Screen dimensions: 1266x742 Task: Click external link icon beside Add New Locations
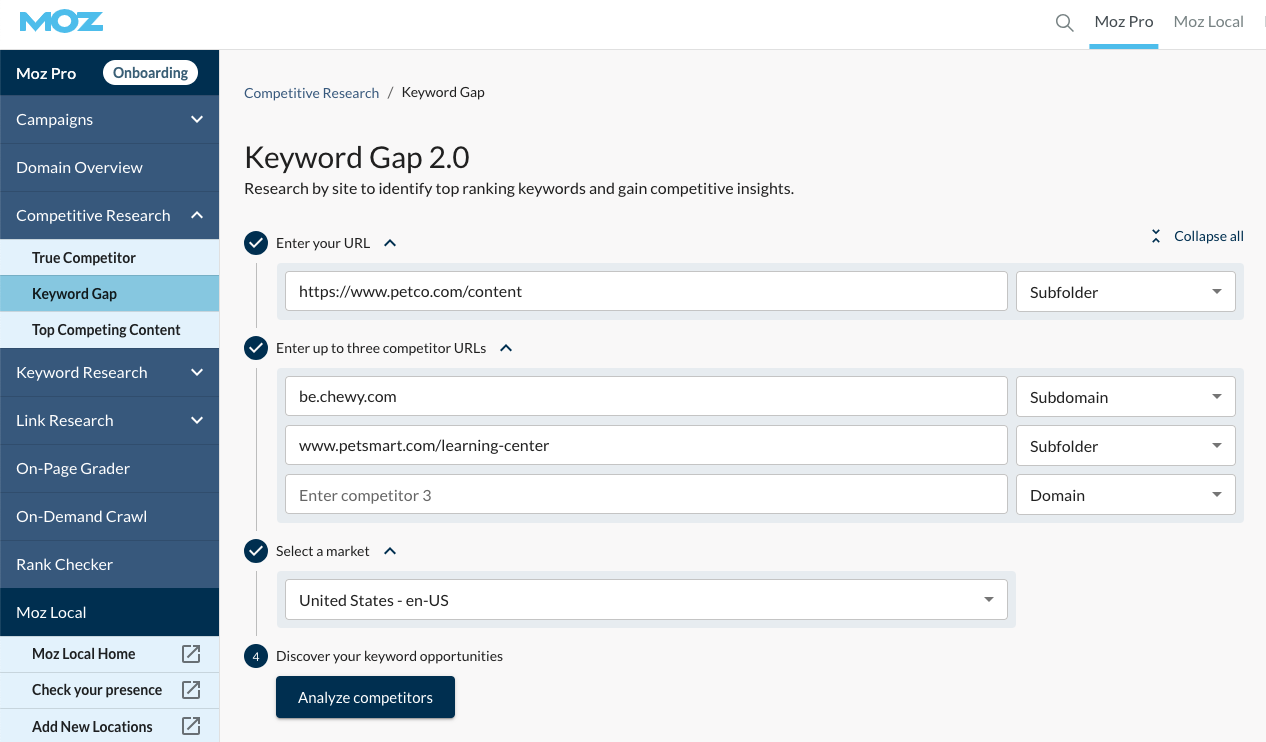(191, 727)
